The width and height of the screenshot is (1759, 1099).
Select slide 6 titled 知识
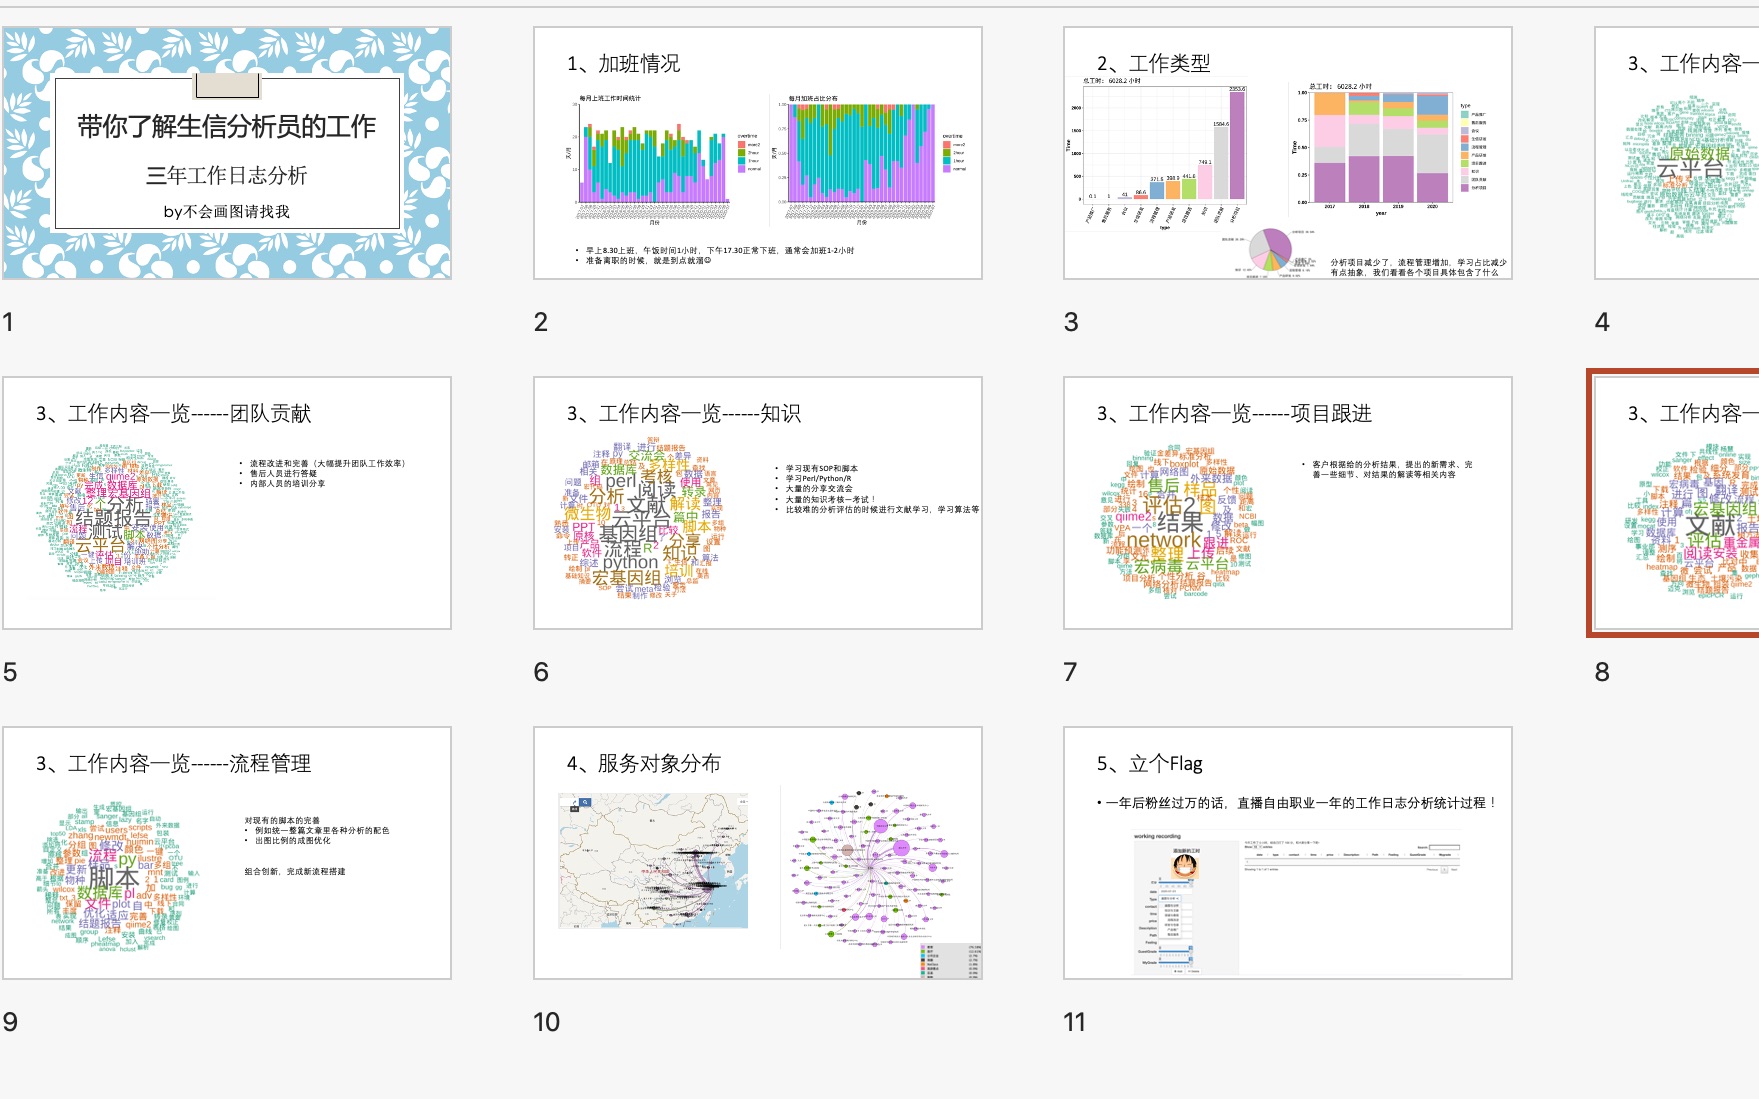click(x=758, y=503)
